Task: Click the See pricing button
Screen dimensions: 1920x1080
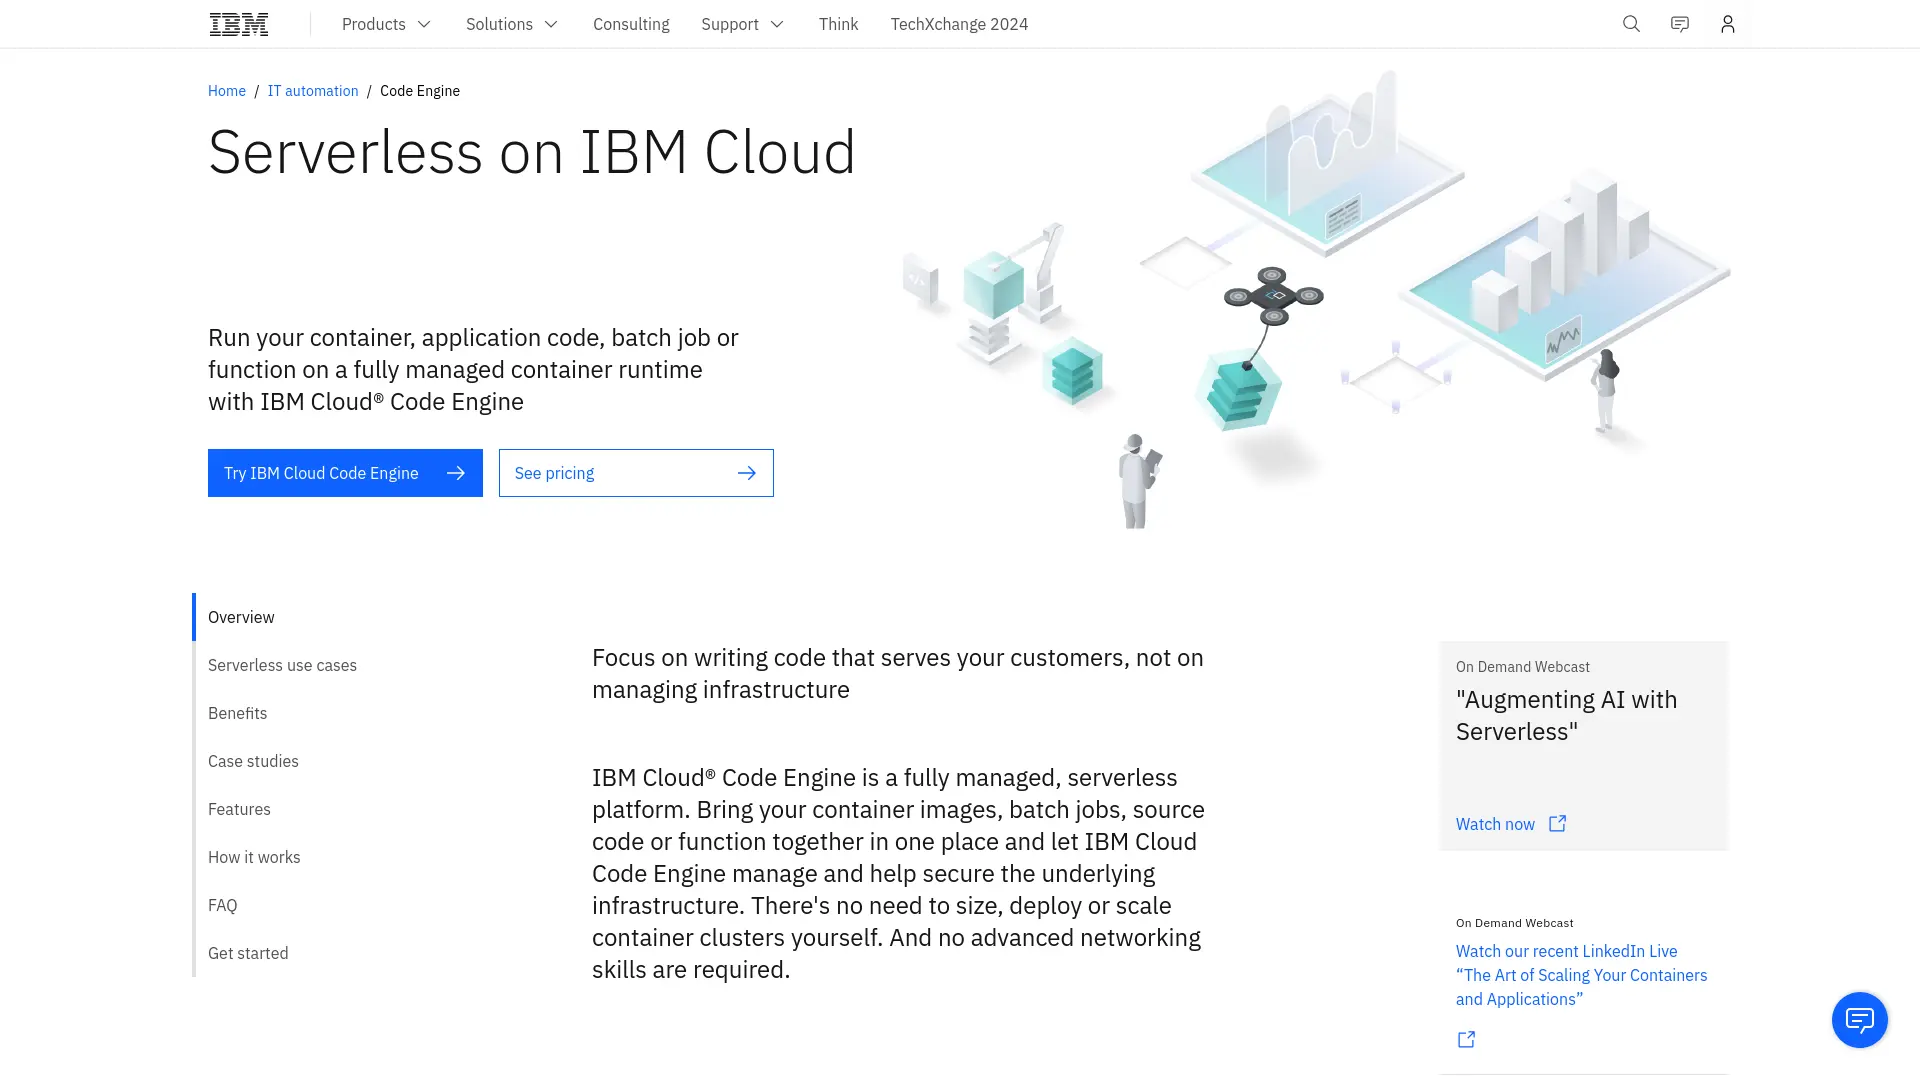Action: 636,473
